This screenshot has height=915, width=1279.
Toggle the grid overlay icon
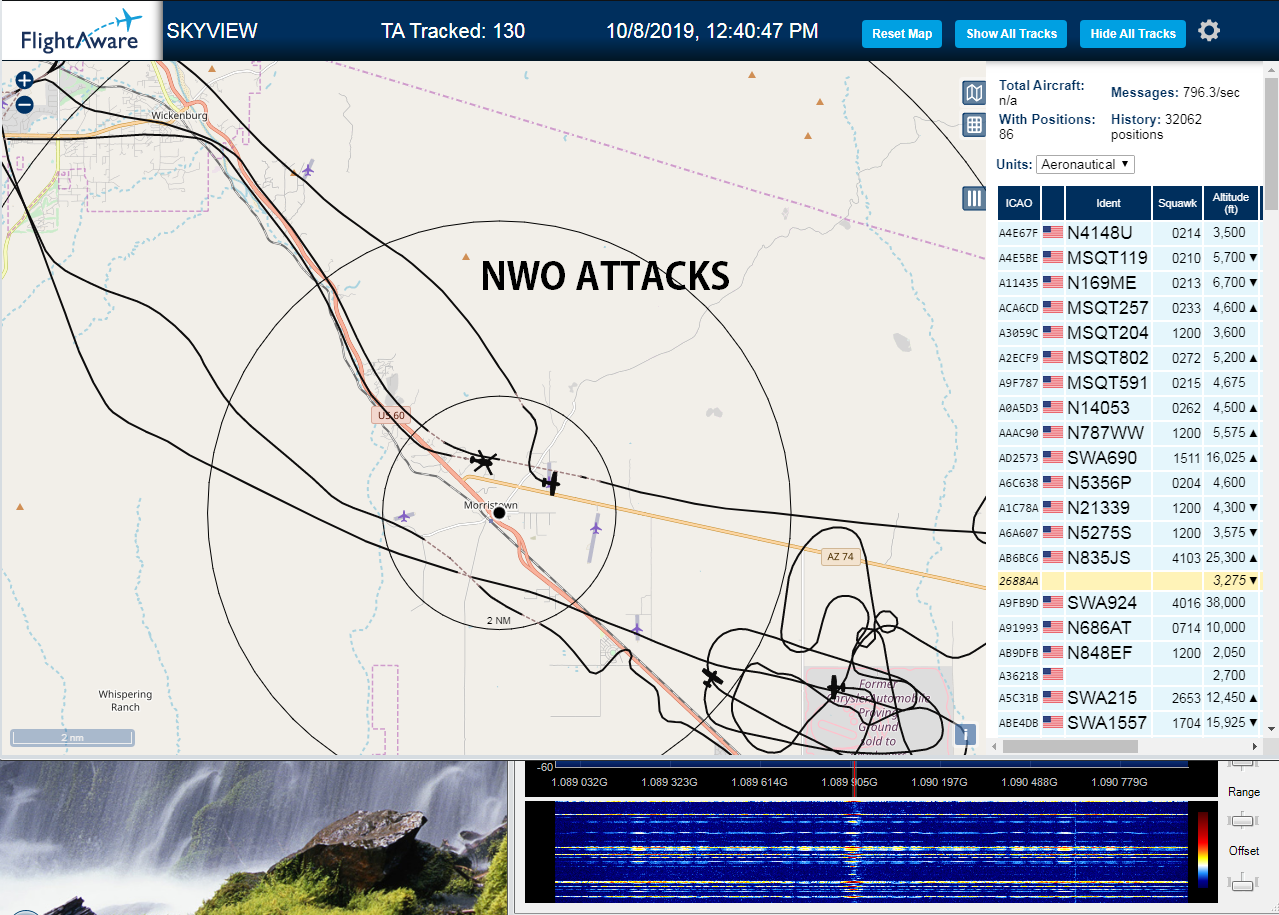click(x=974, y=124)
